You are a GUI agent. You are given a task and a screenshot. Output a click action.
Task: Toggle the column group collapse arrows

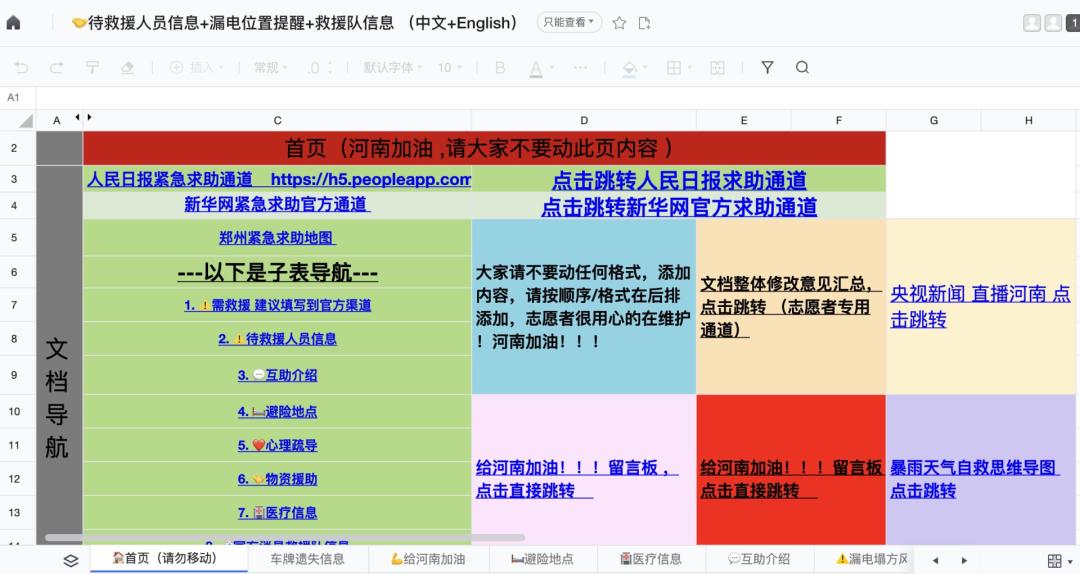[83, 118]
